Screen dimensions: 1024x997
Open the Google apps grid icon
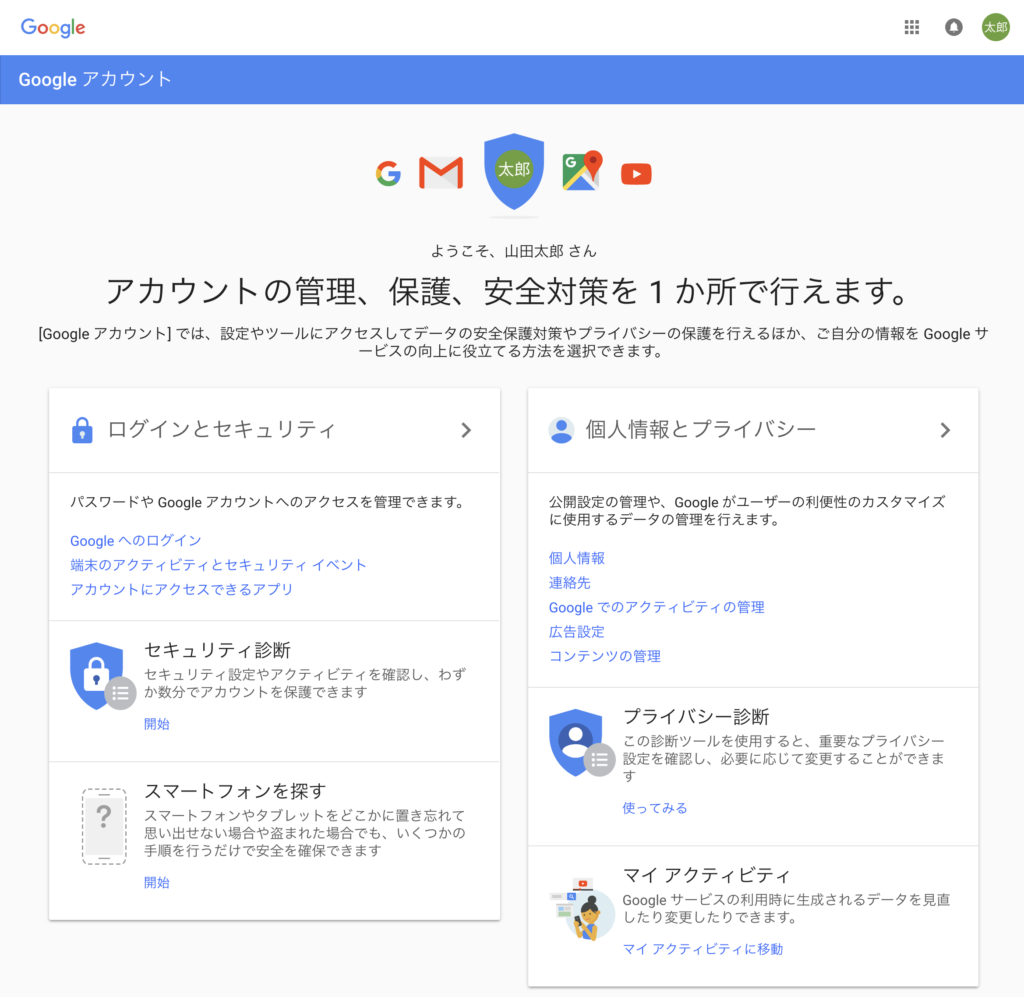point(912,27)
